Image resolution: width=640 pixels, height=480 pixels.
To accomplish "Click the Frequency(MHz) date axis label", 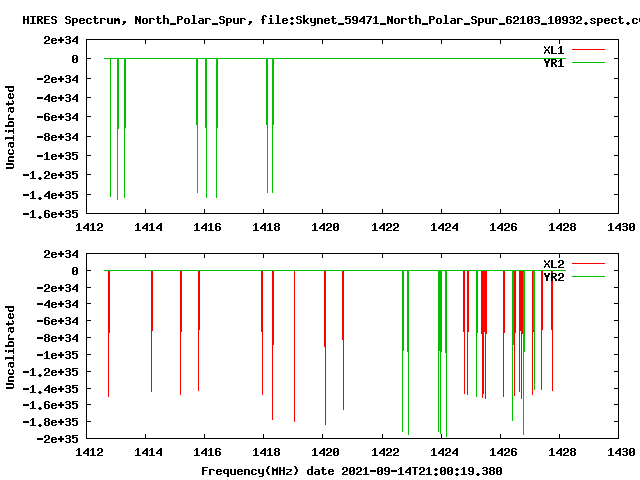I will [351, 471].
